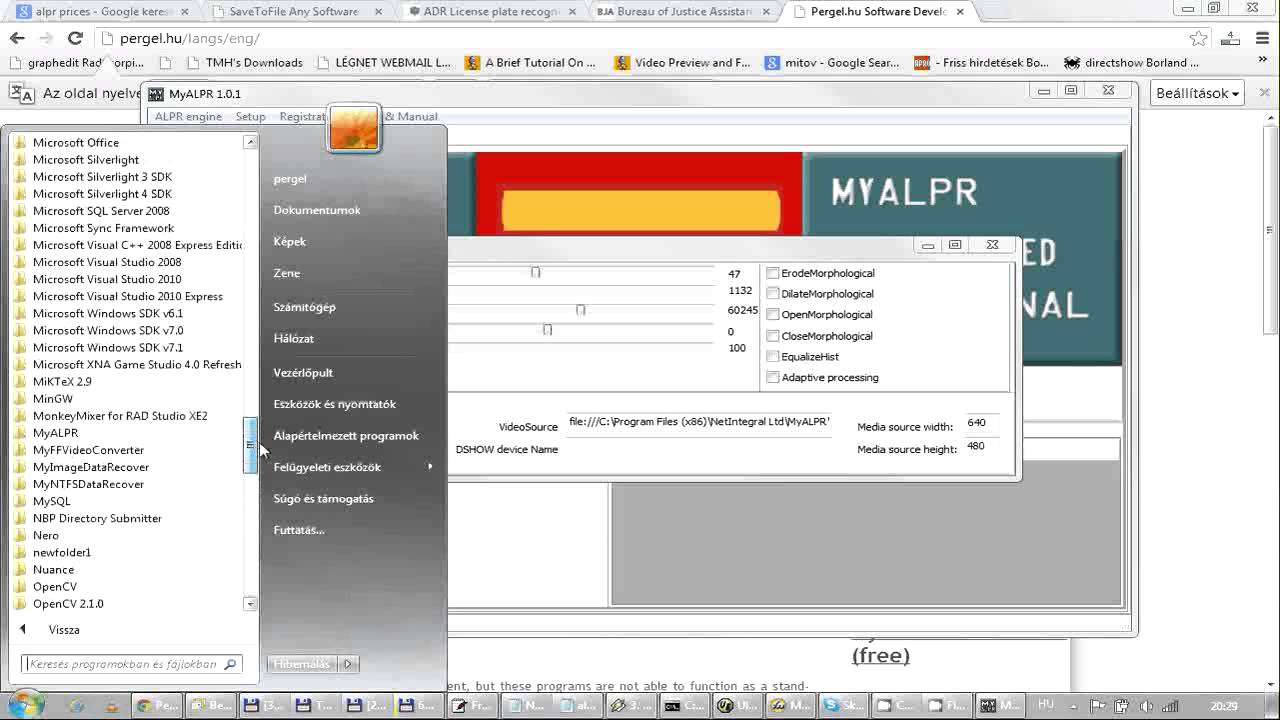1280x720 pixels.
Task: Click the volume icon in the system tray
Action: [x=1146, y=706]
